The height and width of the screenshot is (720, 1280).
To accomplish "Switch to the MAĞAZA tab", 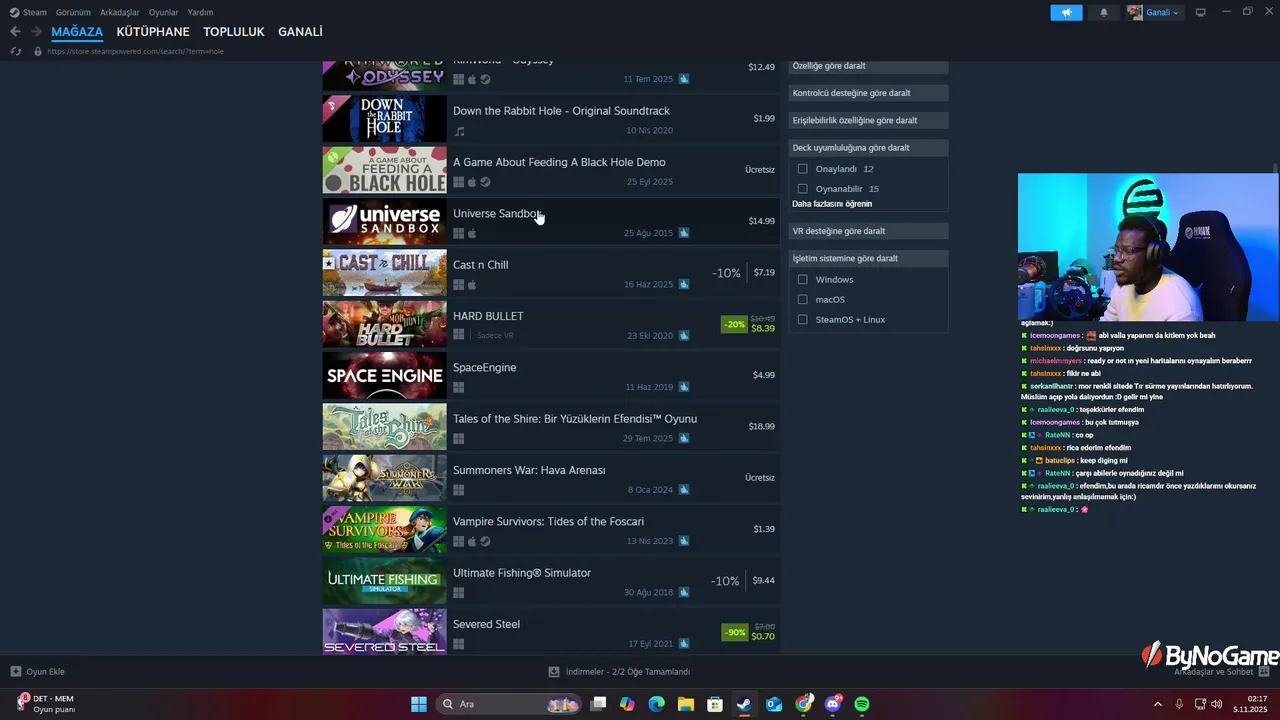I will [77, 32].
